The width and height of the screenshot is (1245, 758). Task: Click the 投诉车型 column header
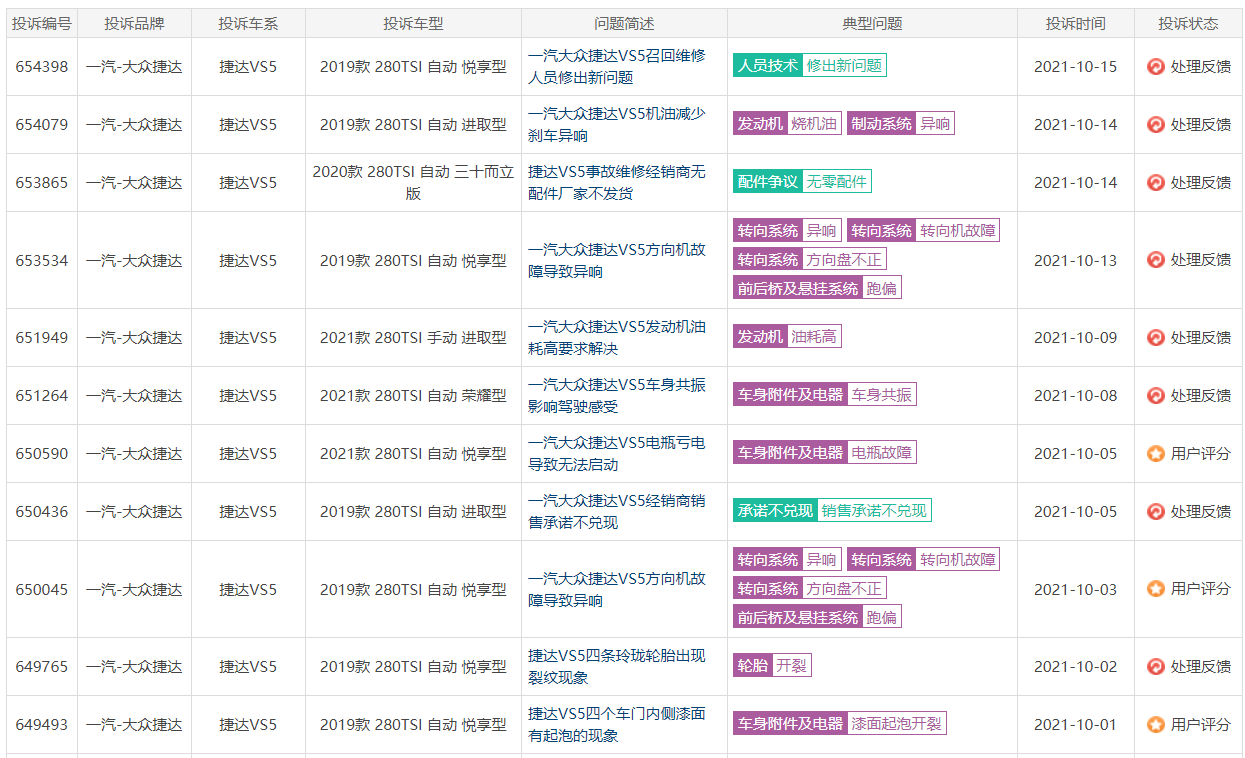pos(413,24)
